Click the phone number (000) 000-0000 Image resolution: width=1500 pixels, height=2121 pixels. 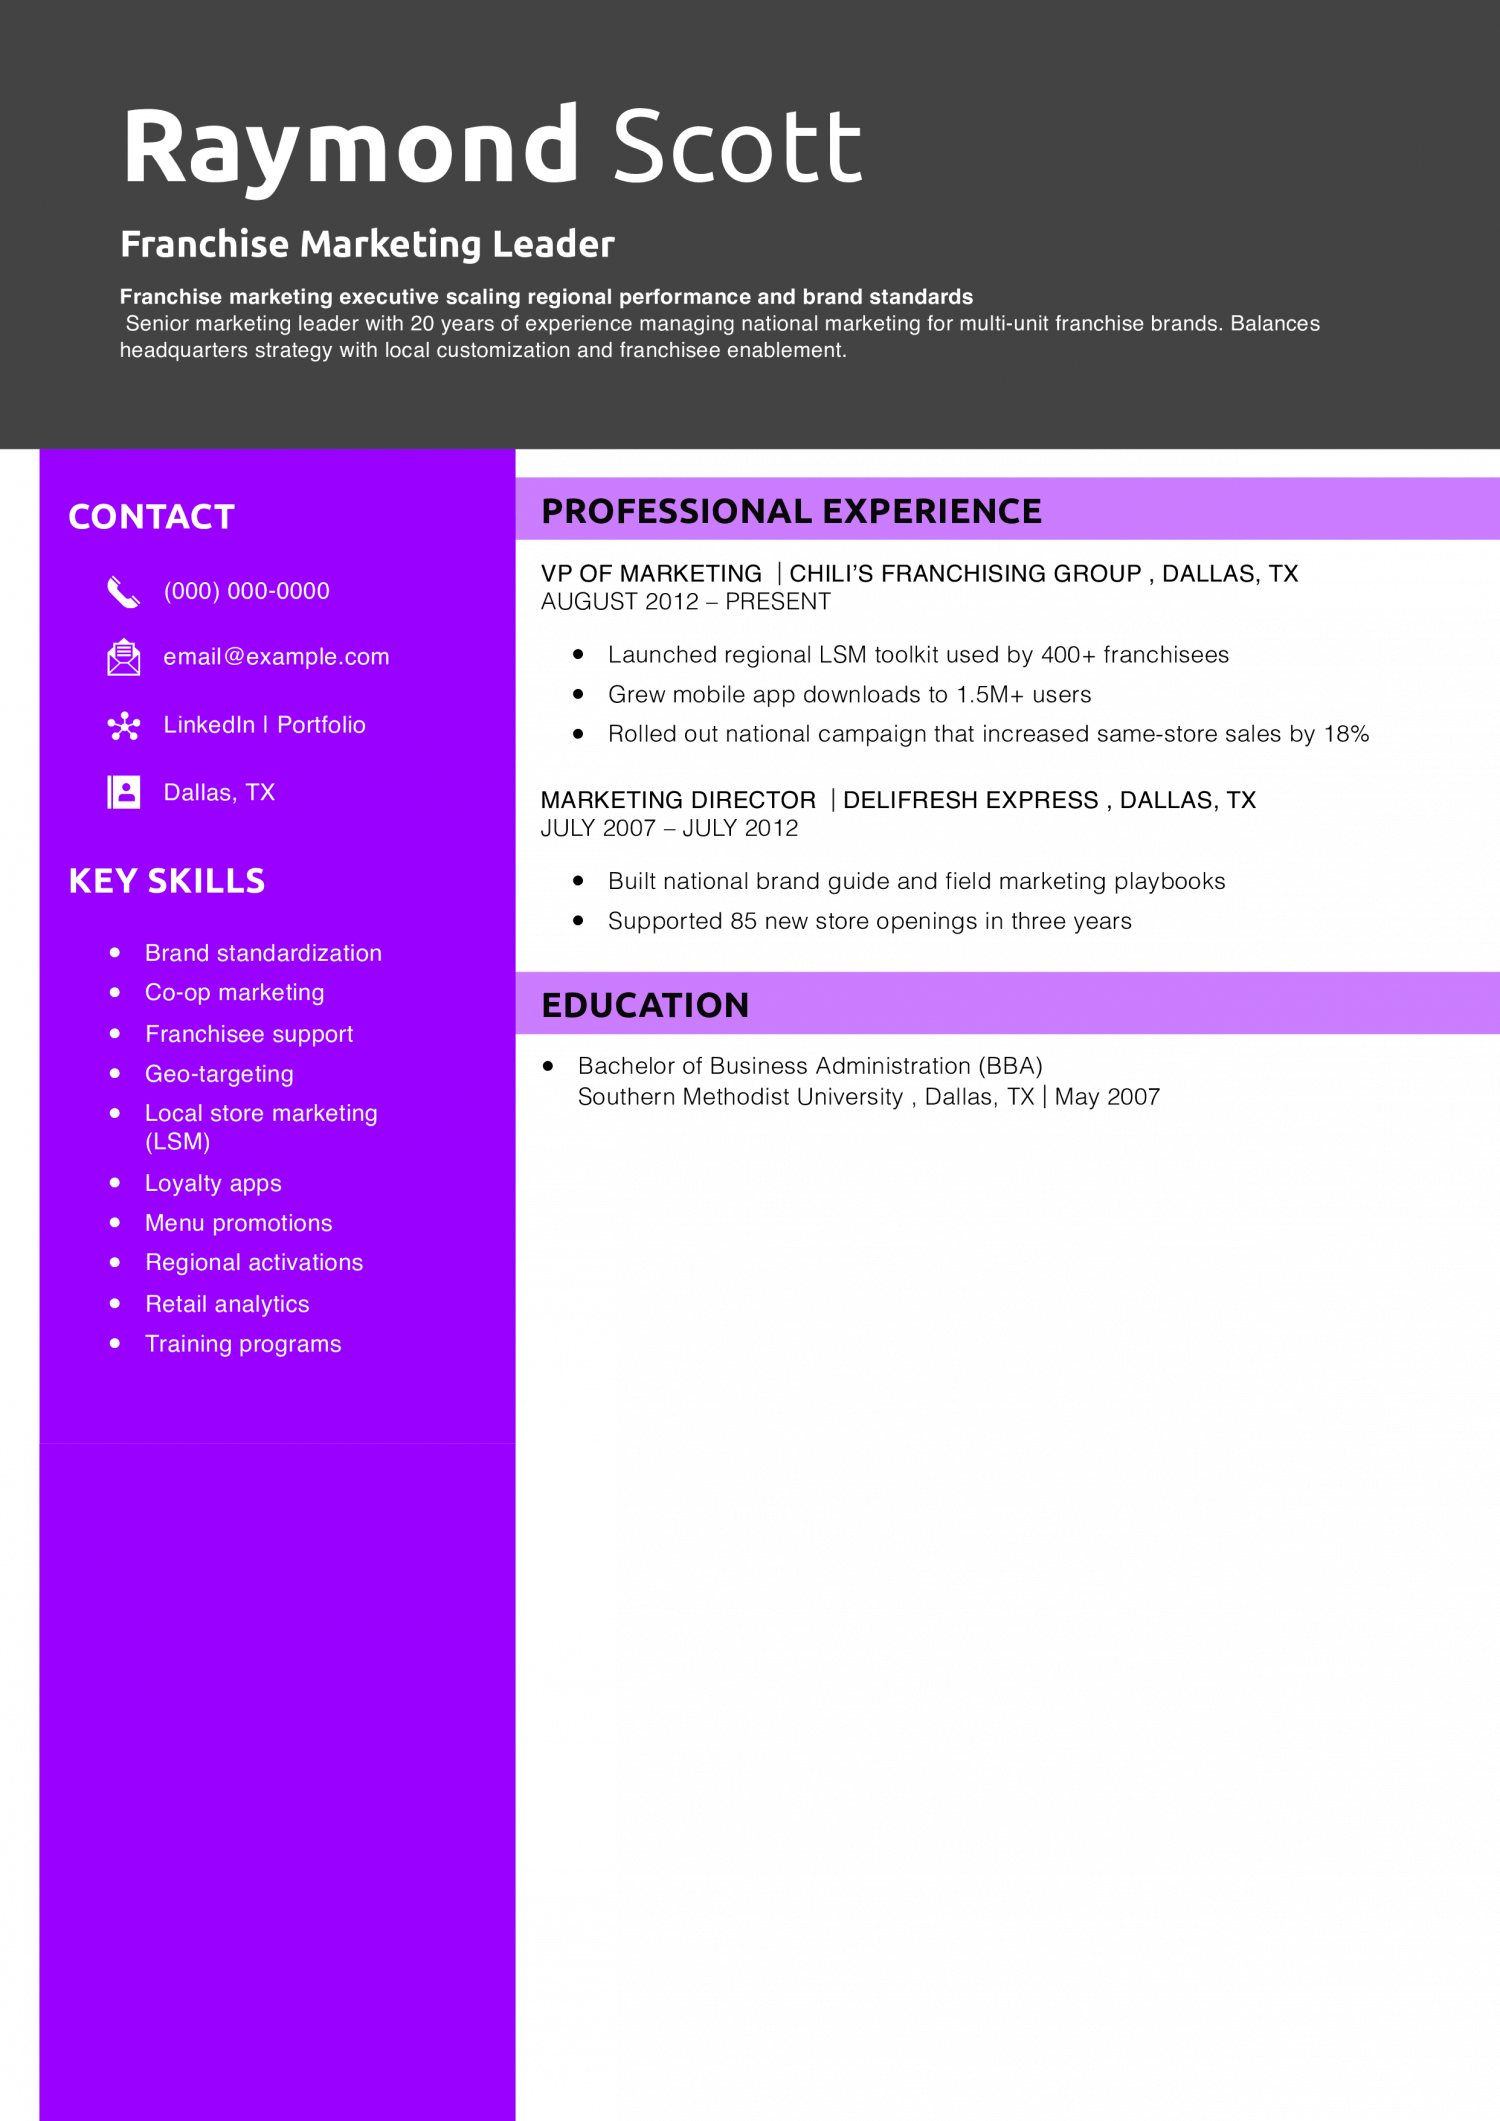pos(247,592)
